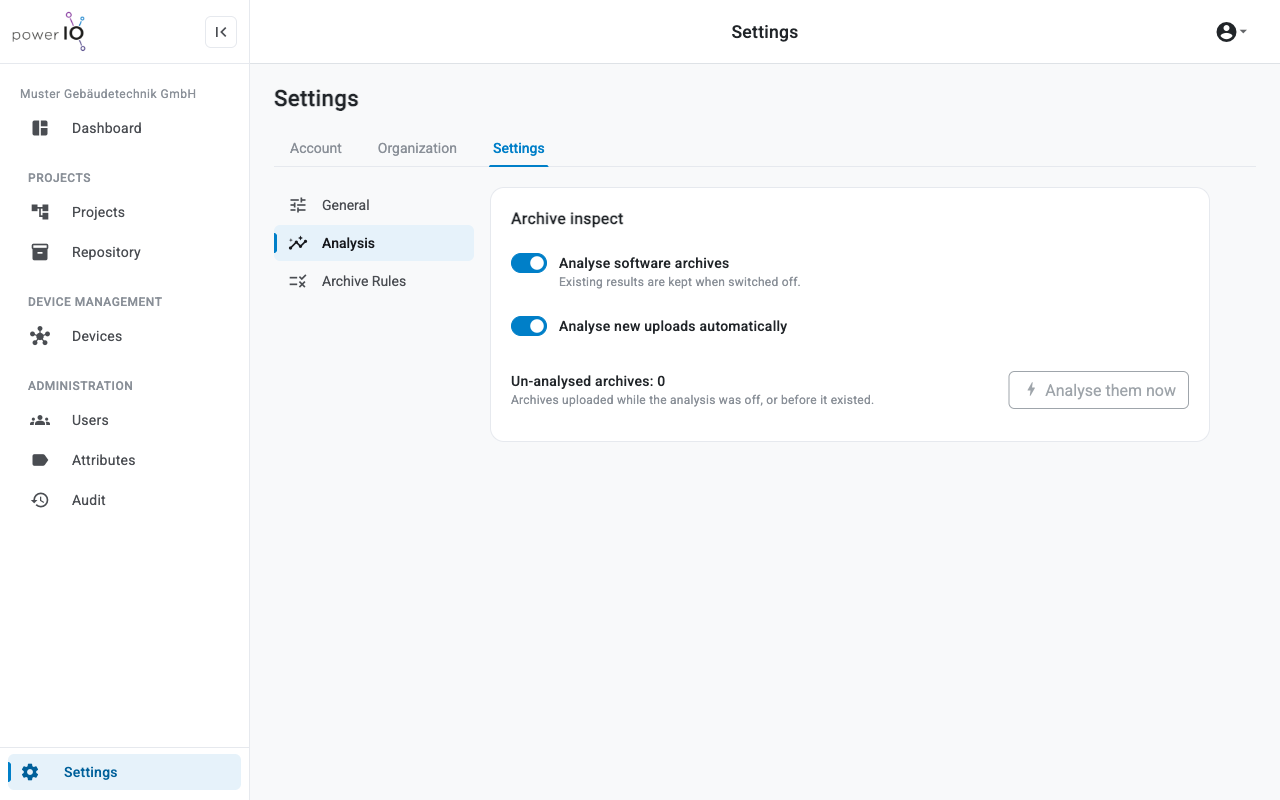Open the Devices page link
The image size is (1280, 800).
tap(124, 336)
